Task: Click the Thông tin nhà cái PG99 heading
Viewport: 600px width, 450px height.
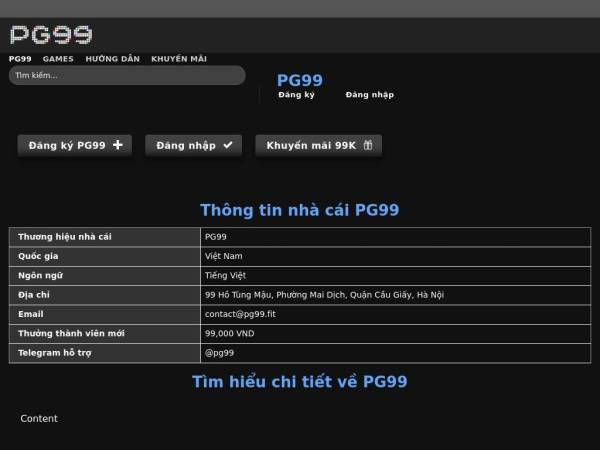Action: point(300,210)
